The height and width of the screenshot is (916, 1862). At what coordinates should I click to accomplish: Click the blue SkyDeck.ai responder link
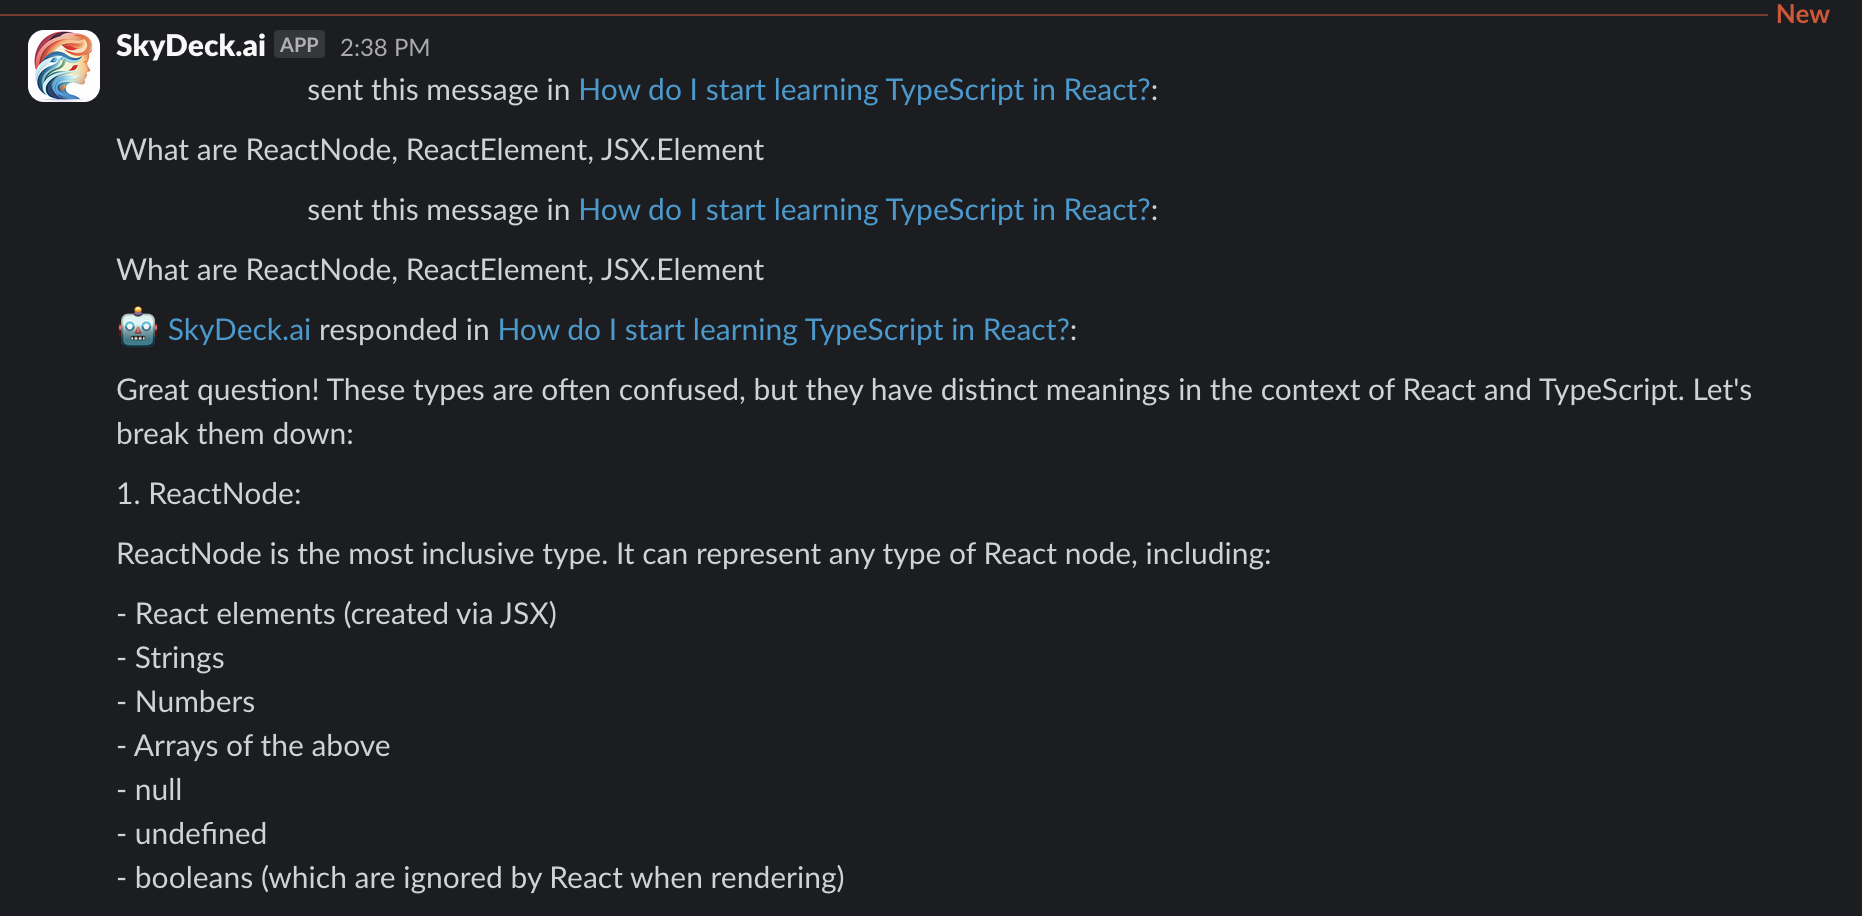click(238, 328)
